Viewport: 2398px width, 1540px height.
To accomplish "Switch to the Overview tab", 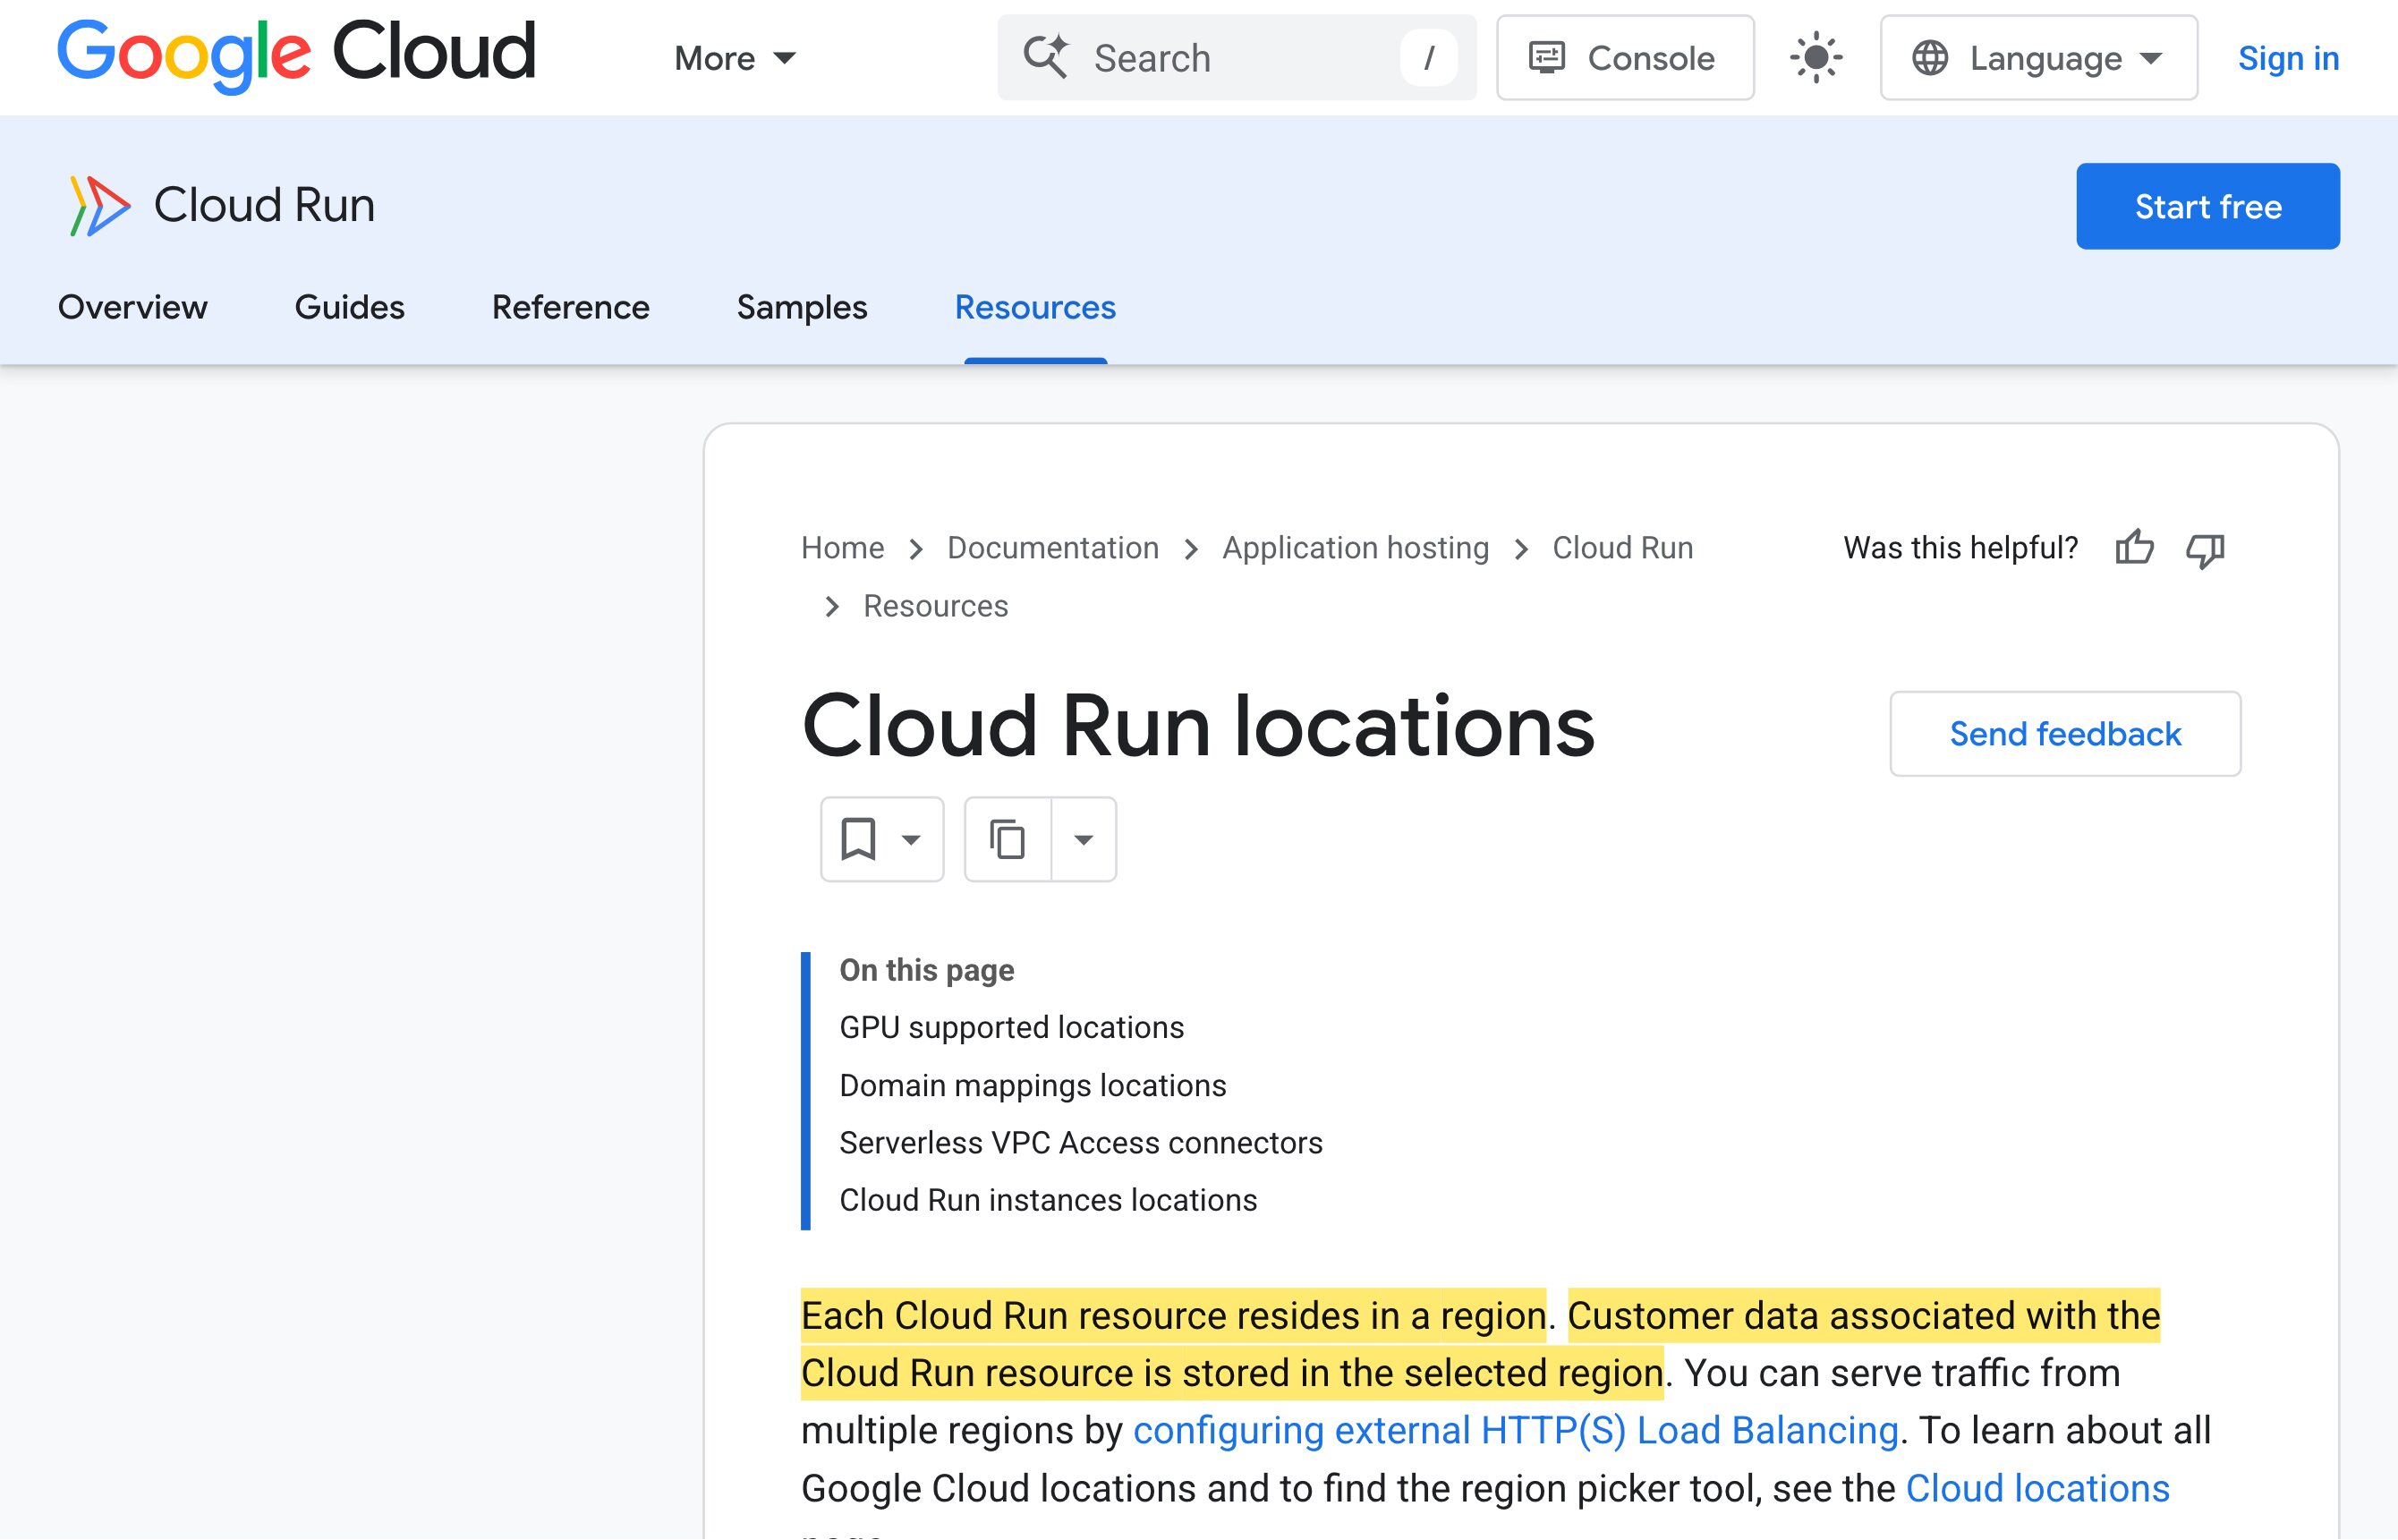I will pos(133,307).
